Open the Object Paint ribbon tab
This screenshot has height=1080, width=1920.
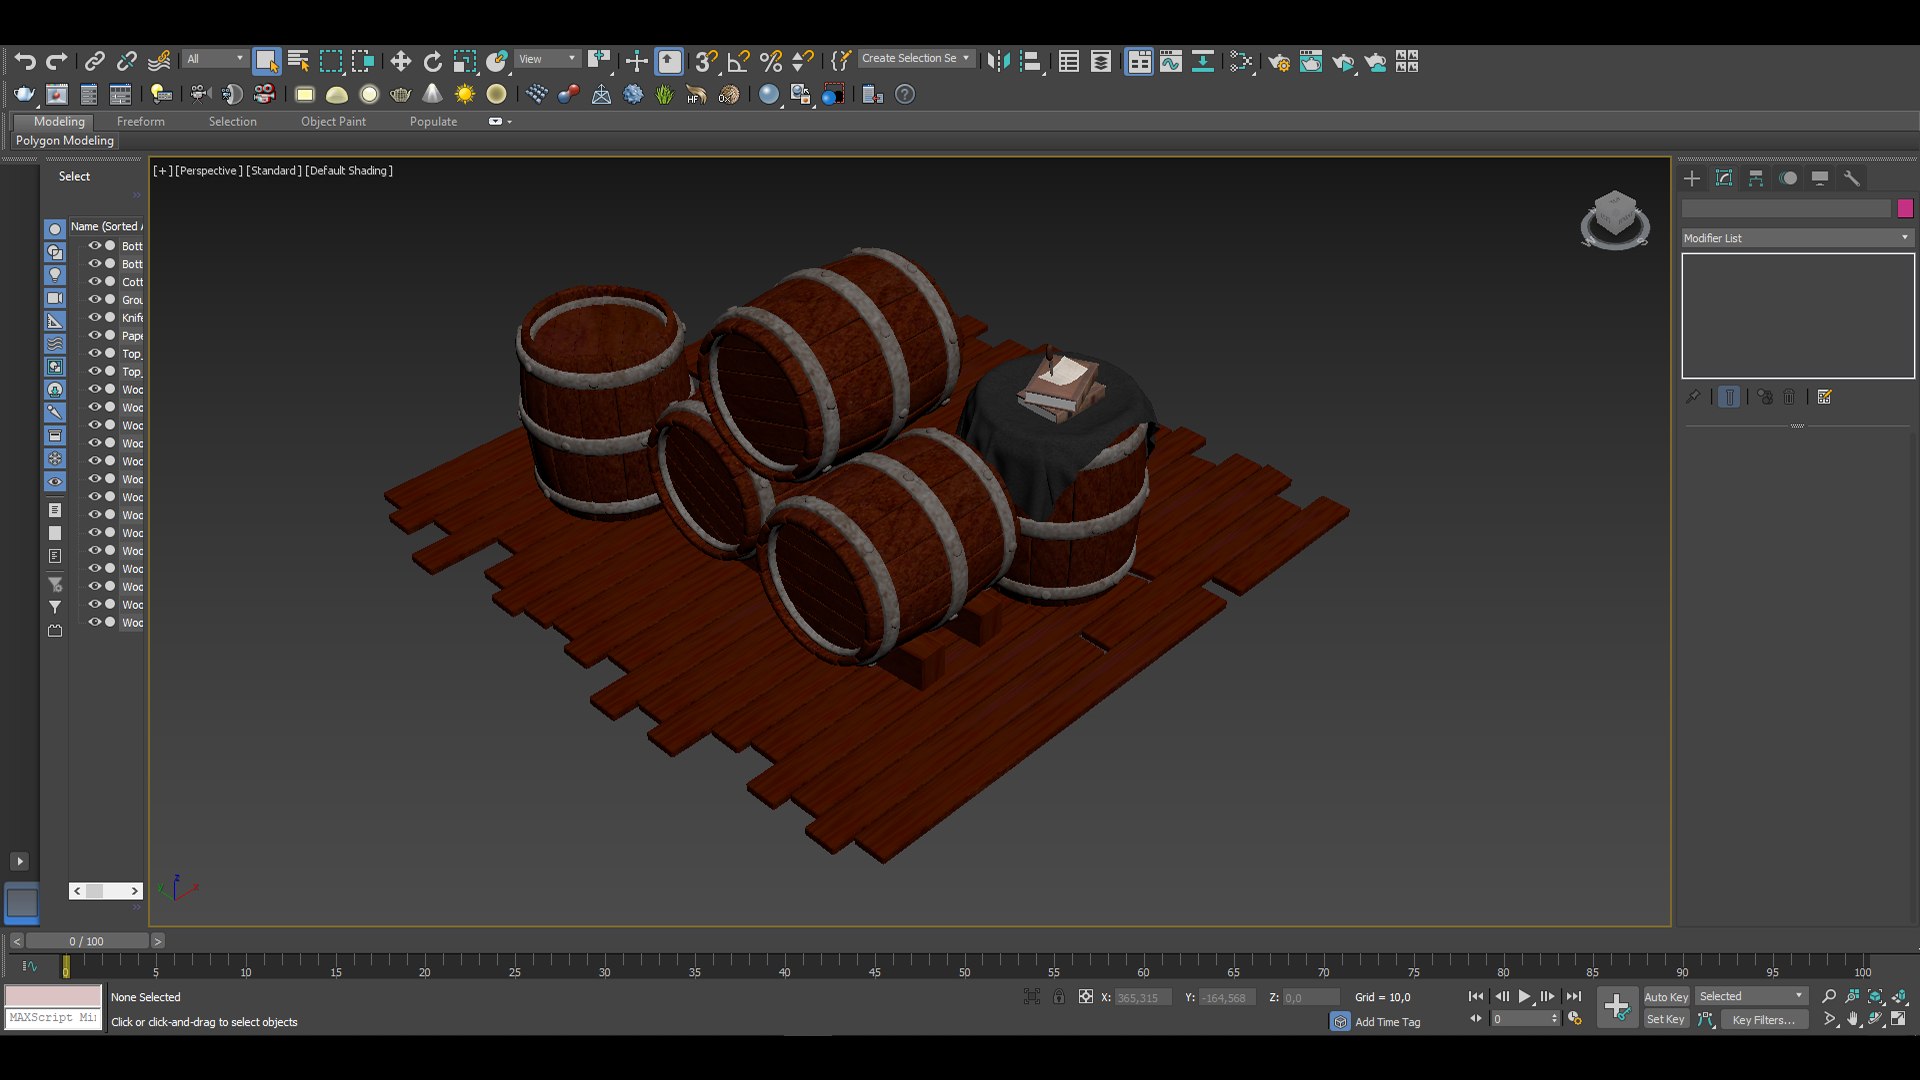(333, 121)
